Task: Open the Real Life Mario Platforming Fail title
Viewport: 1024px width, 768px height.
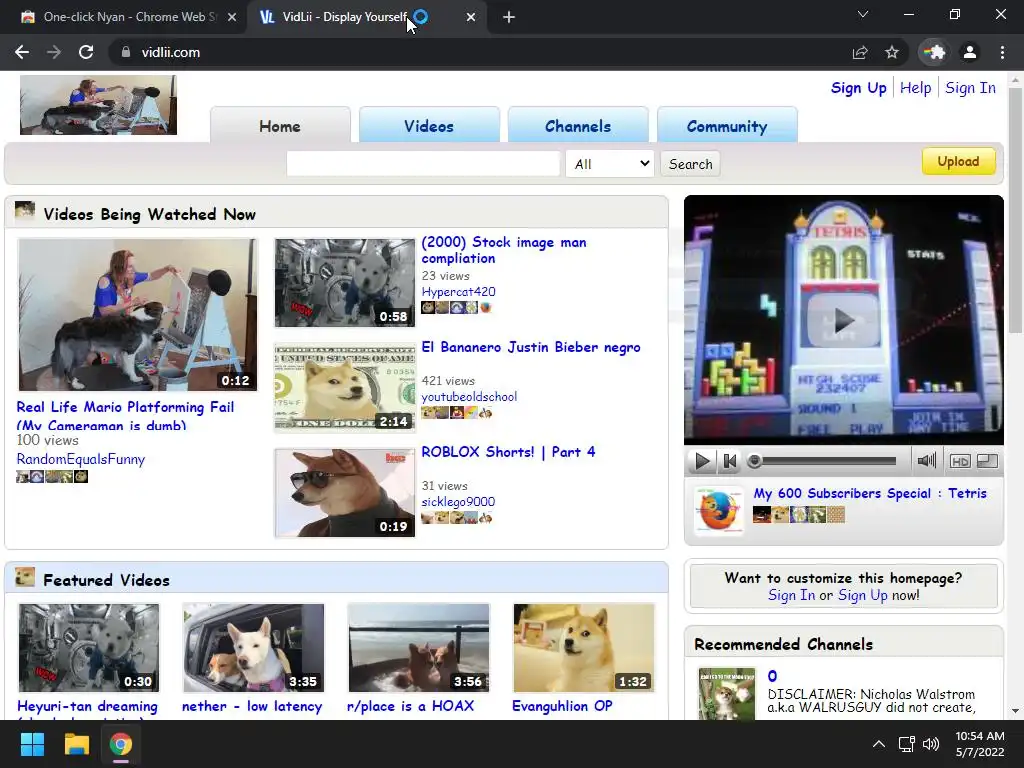Action: coord(125,415)
